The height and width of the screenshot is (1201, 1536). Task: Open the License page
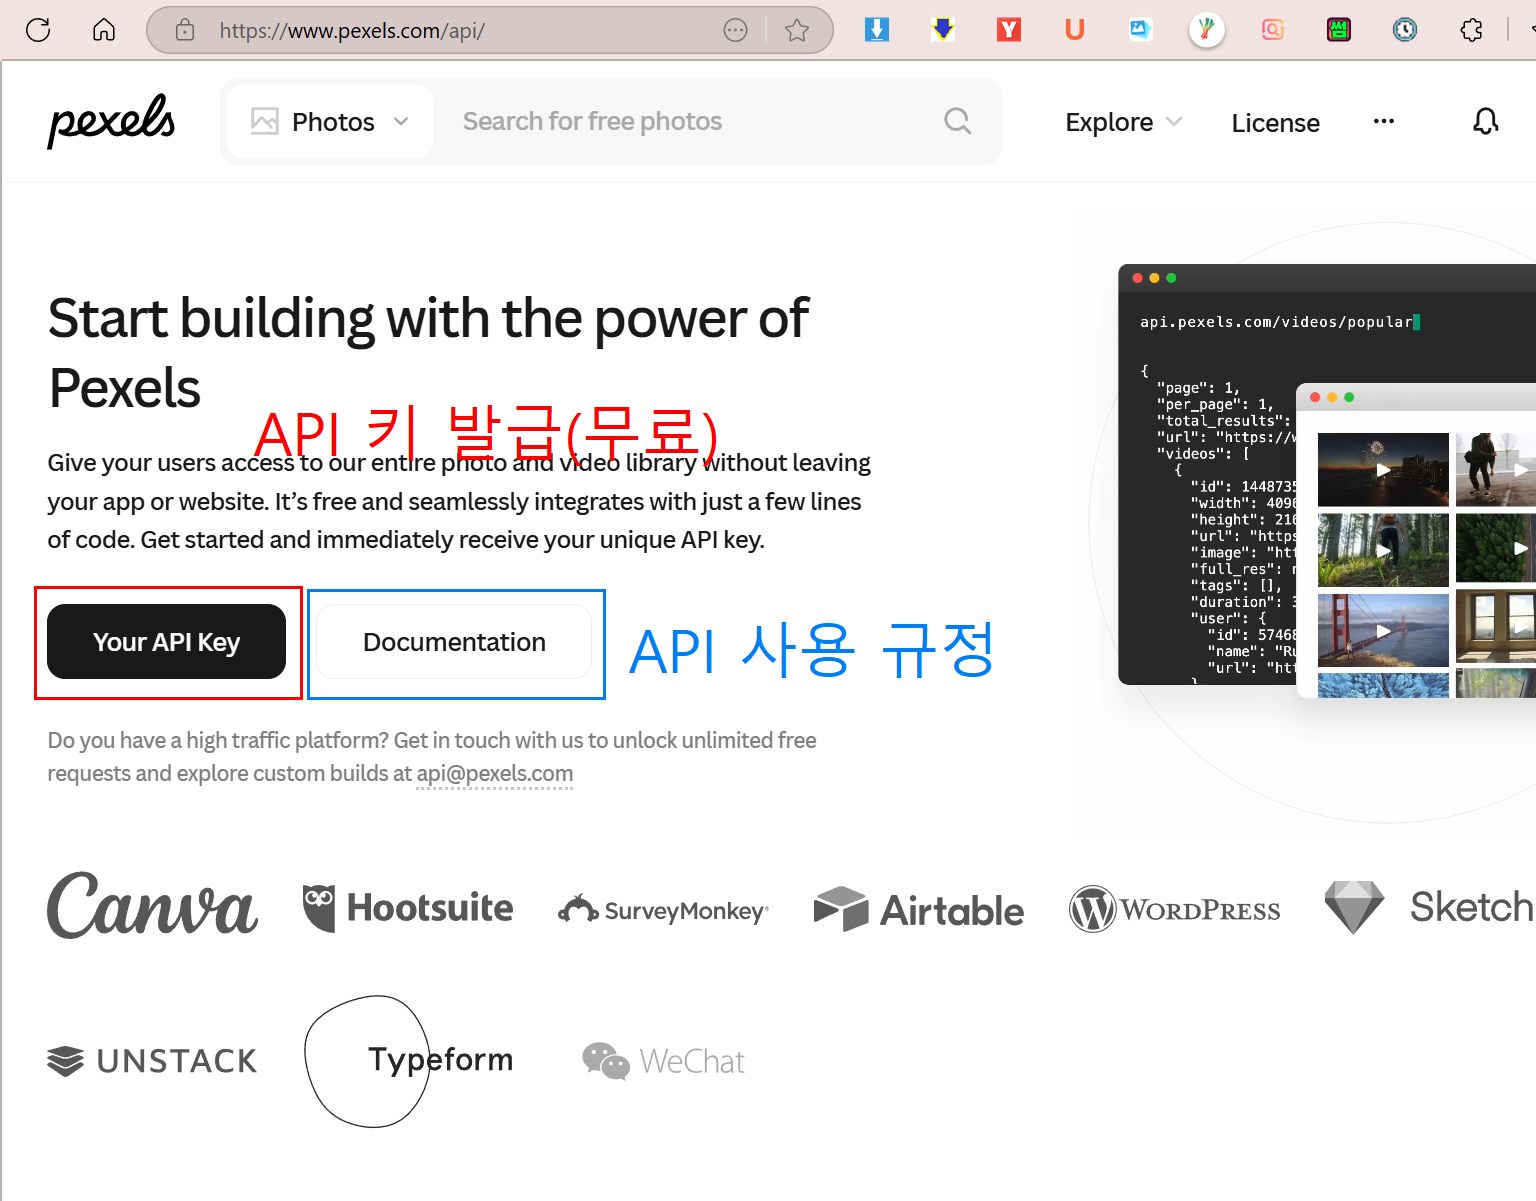coord(1275,123)
